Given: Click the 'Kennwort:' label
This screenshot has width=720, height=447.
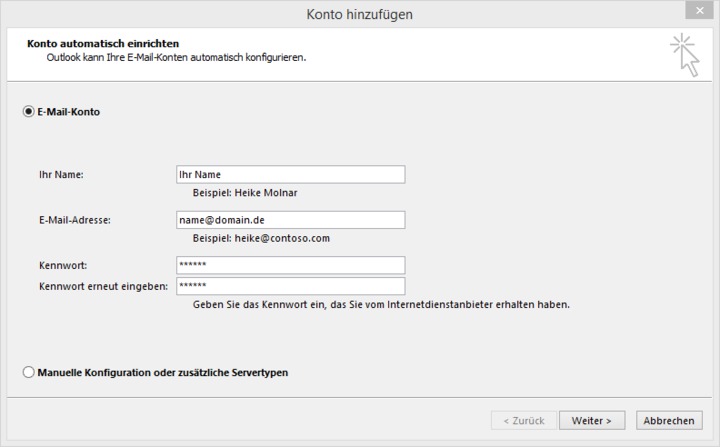Looking at the screenshot, I should pos(63,266).
